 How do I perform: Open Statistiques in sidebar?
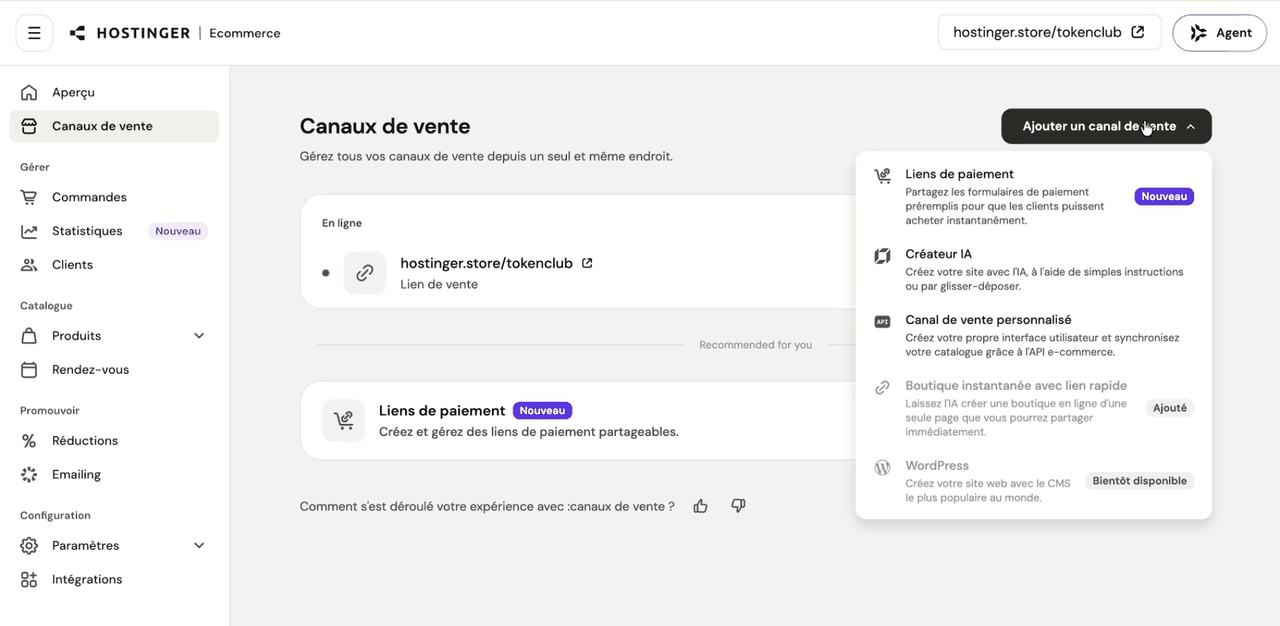(x=114, y=231)
